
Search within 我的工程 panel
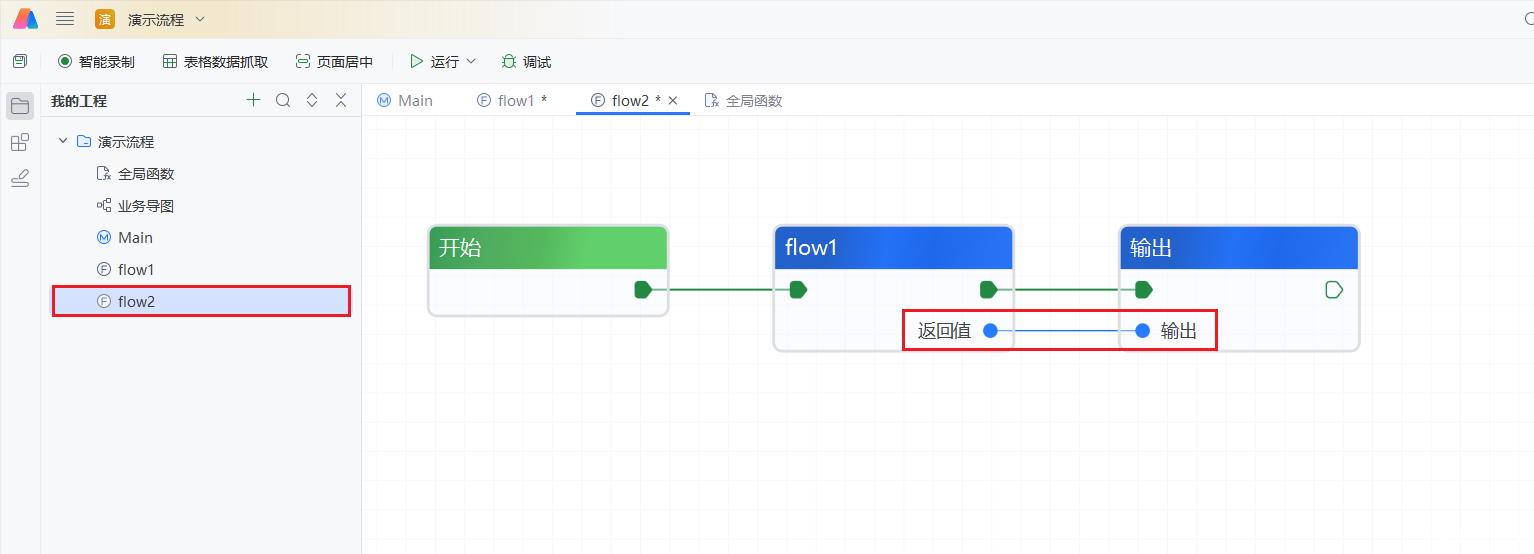pos(283,100)
